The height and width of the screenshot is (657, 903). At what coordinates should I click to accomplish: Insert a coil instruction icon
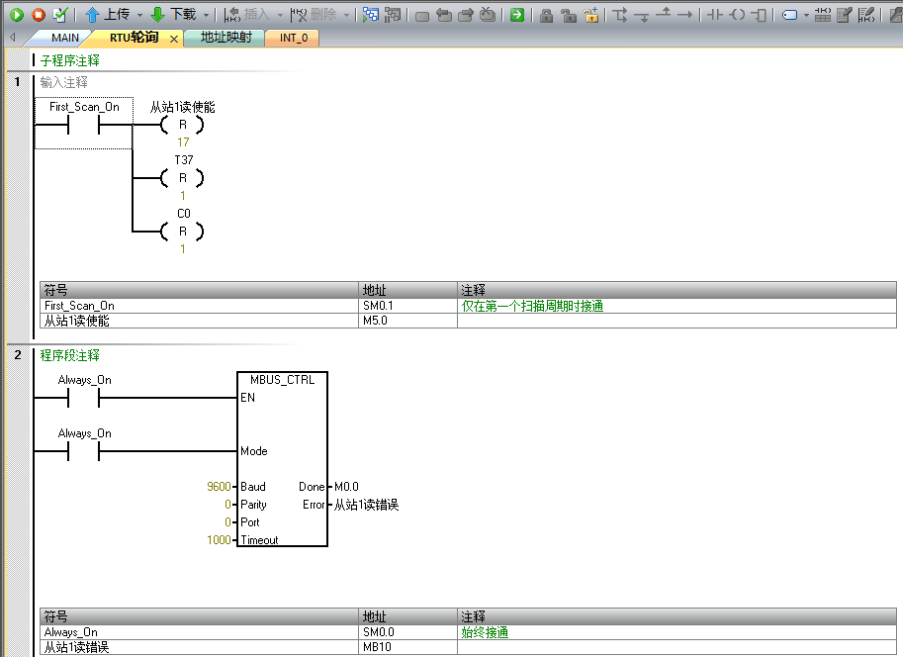(737, 15)
